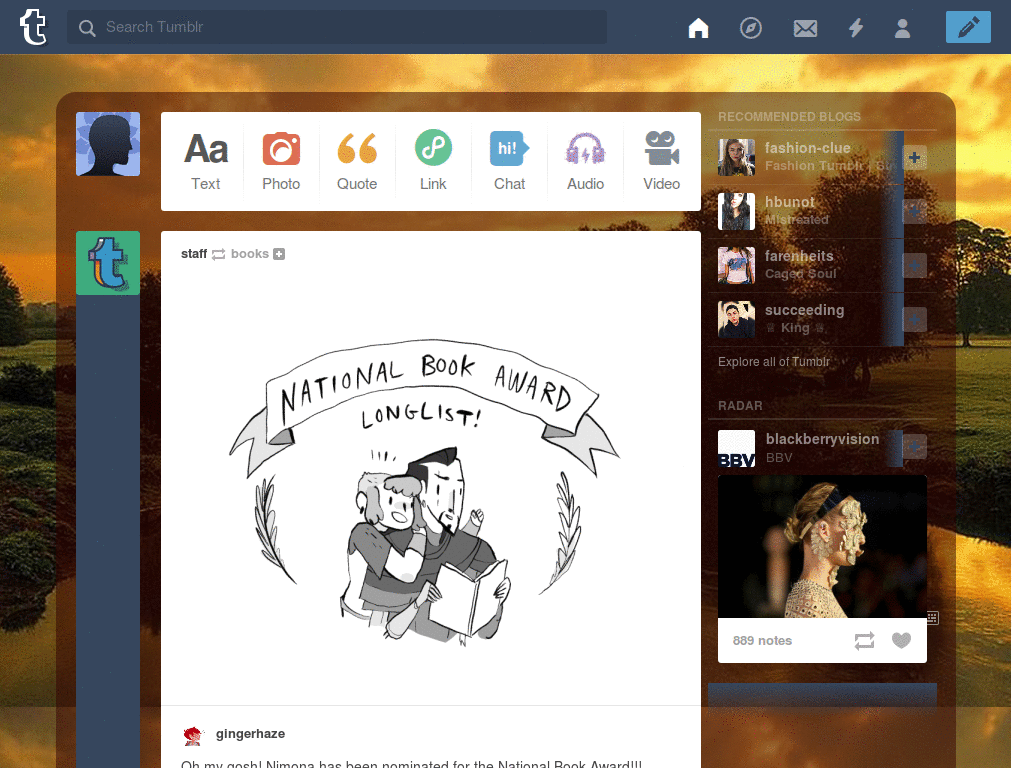
Task: Open the succeeding recommended blog
Action: click(805, 310)
